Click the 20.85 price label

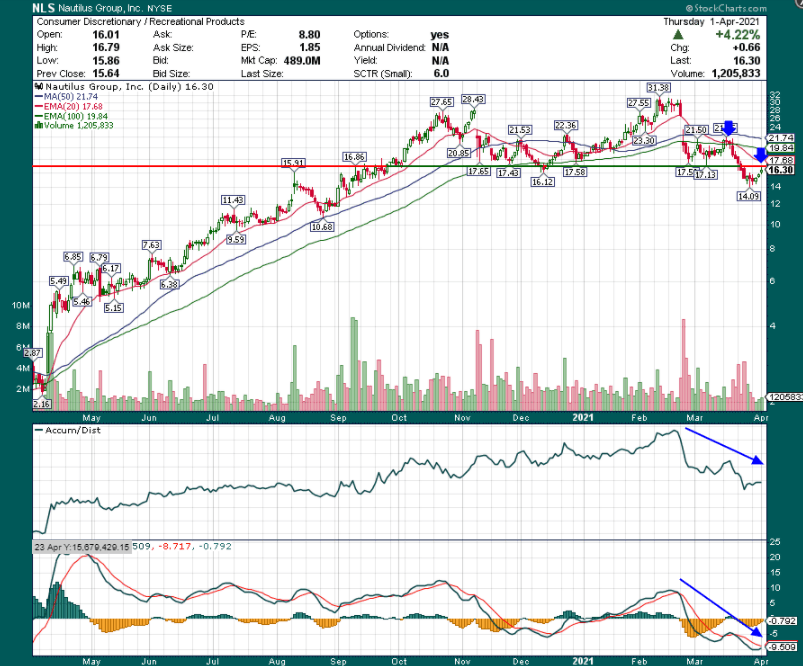[458, 153]
